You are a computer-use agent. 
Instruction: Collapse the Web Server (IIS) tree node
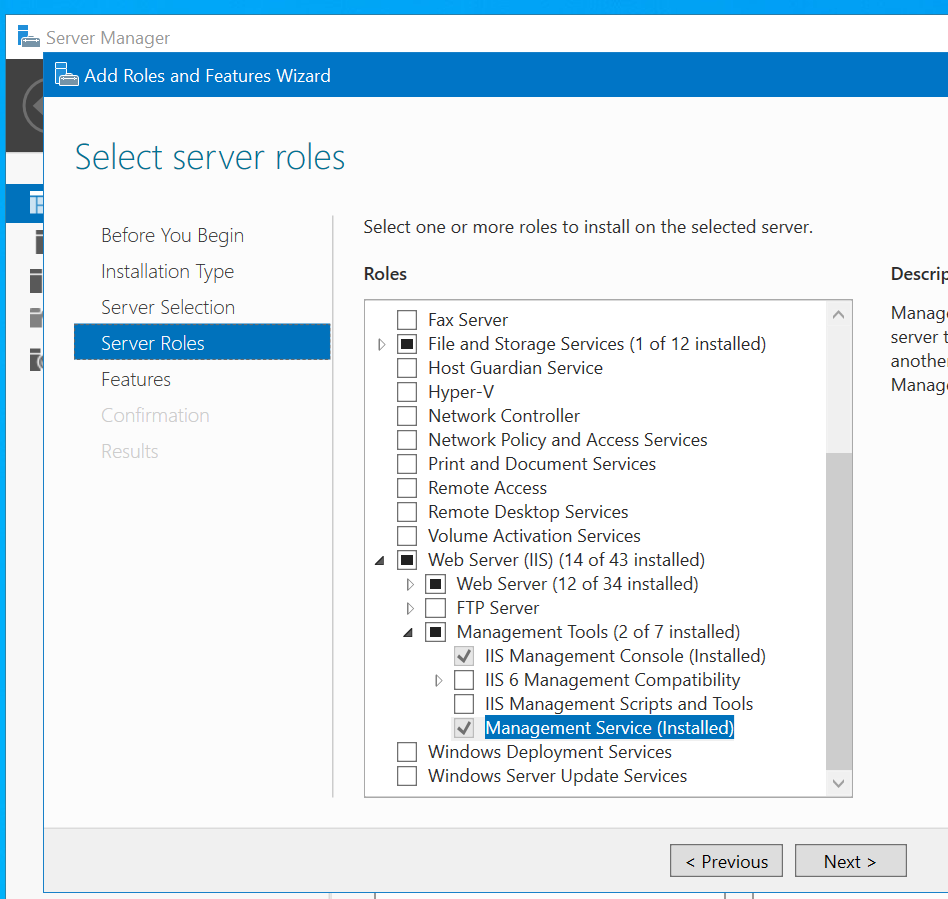(x=380, y=561)
